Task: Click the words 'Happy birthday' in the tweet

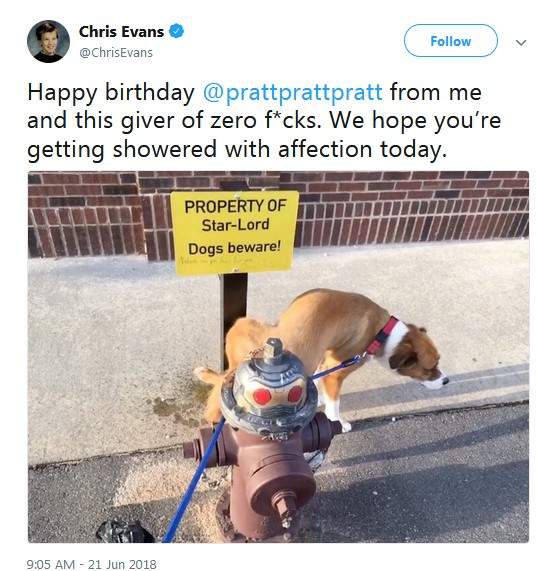Action: tap(111, 92)
